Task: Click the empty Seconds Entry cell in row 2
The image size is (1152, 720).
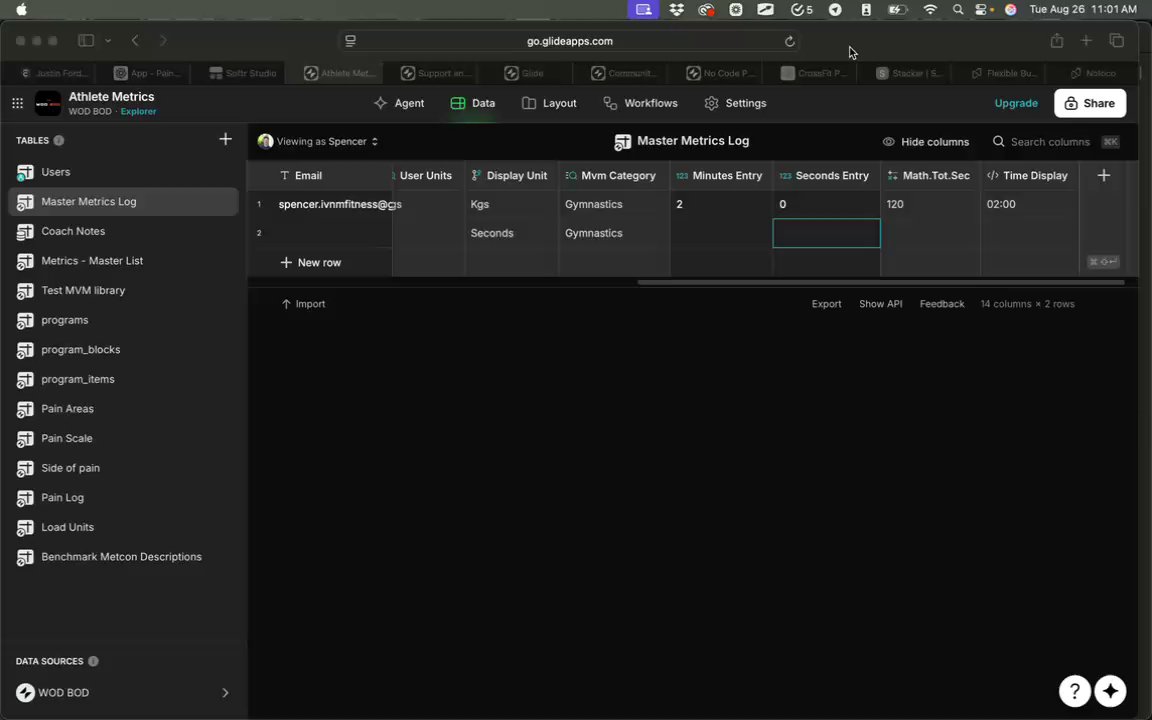Action: (827, 233)
